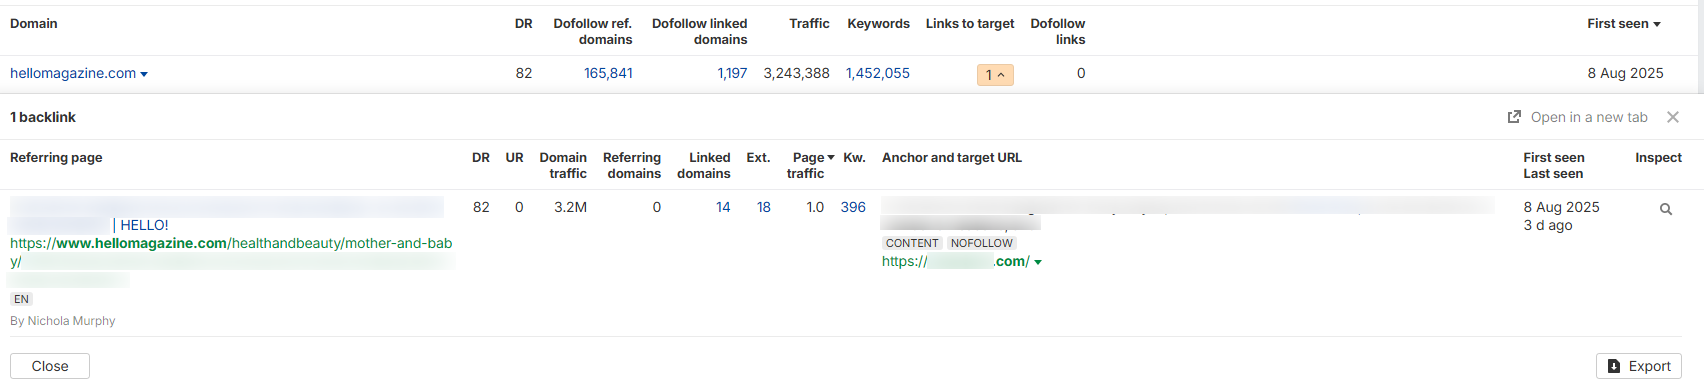Click the Open in a new tab link
The width and height of the screenshot is (1704, 392).
click(1589, 117)
